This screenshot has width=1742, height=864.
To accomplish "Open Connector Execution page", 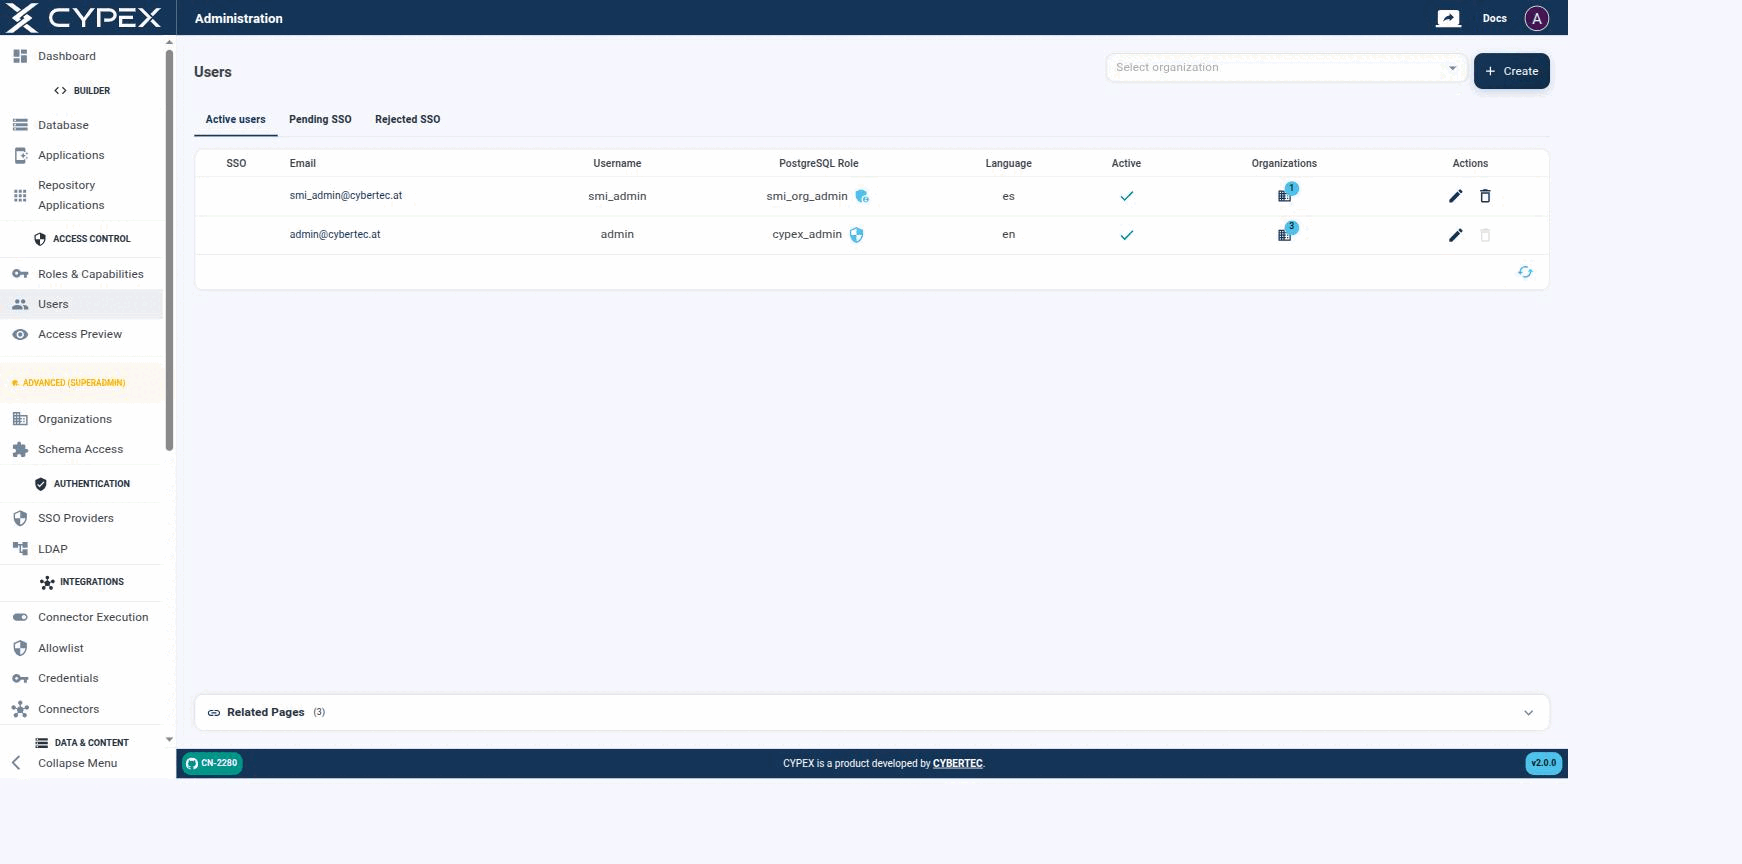I will point(81,617).
